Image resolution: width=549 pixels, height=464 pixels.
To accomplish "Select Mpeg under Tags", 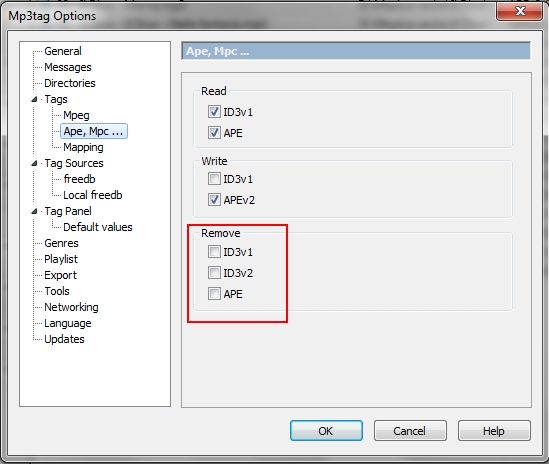I will pyautogui.click(x=76, y=115).
